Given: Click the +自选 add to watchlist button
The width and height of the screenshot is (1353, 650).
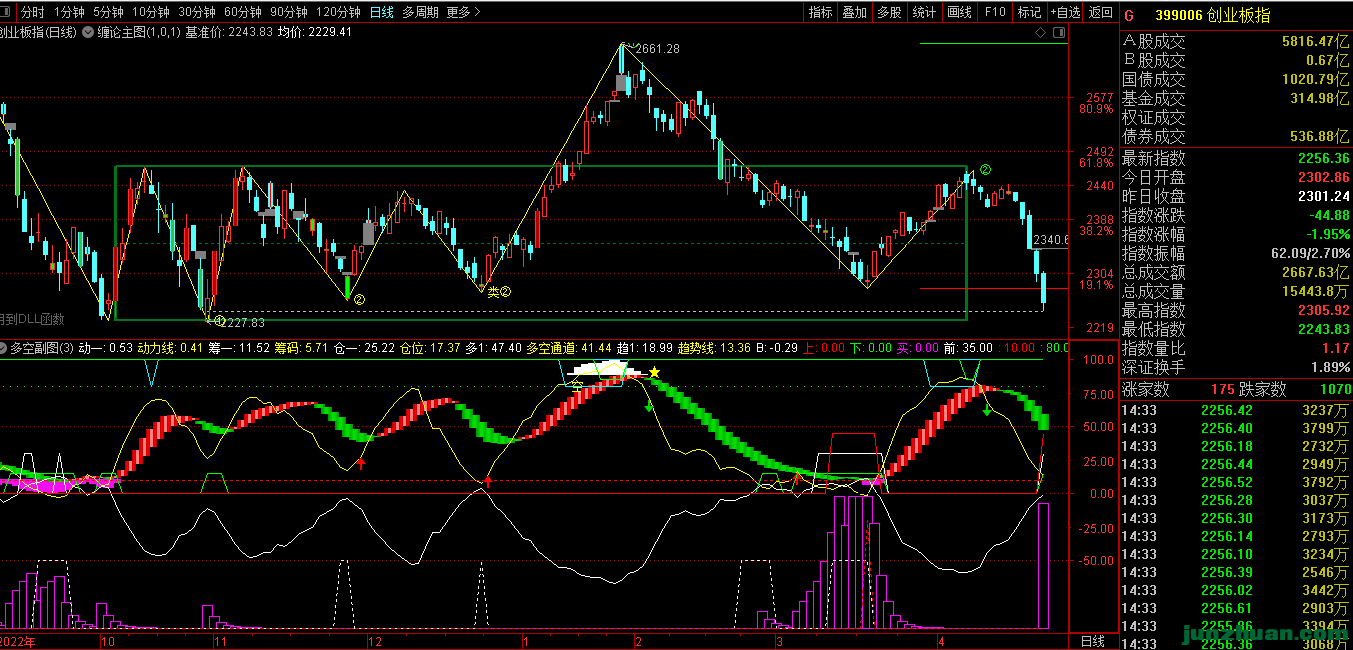Looking at the screenshot, I should tap(1065, 12).
